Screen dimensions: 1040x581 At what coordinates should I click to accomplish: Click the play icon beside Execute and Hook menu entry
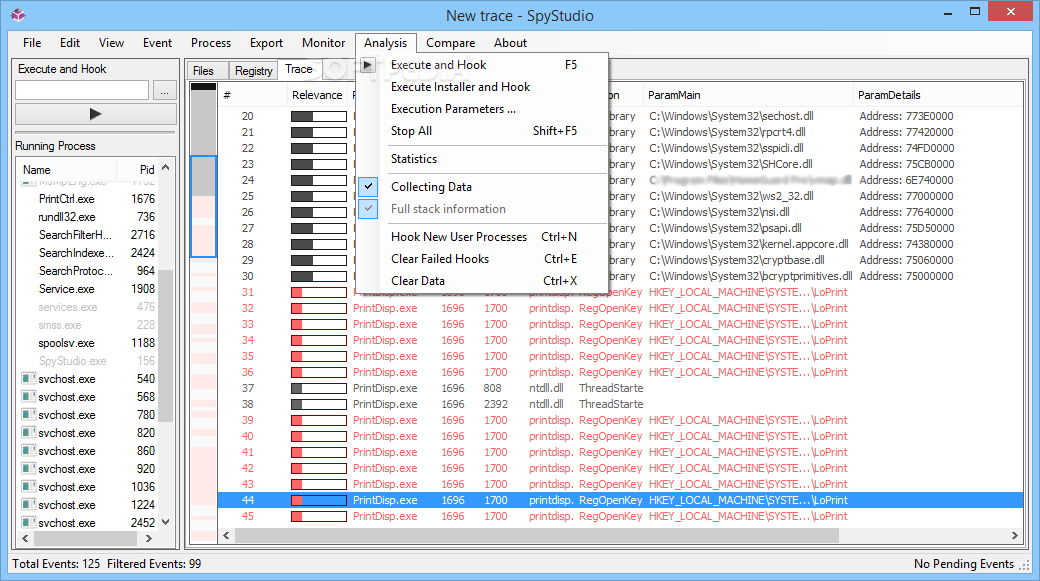click(367, 65)
